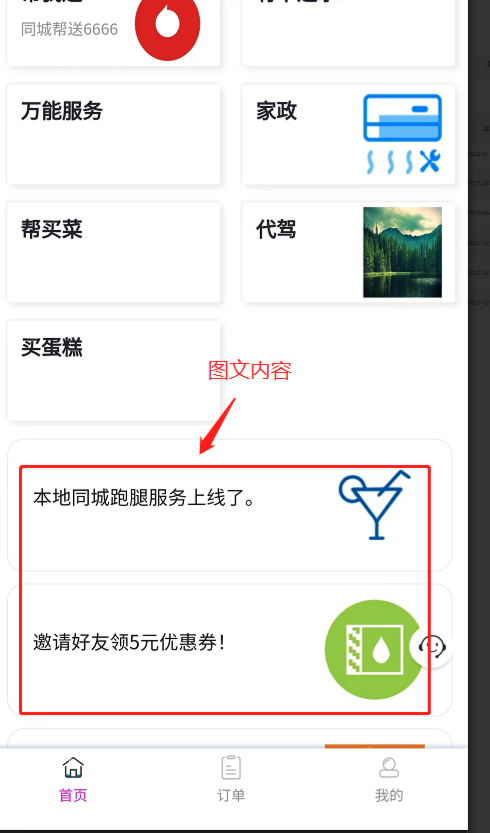
Task: Open the 邀请好友领5元优惠券 promotion
Action: coord(230,650)
